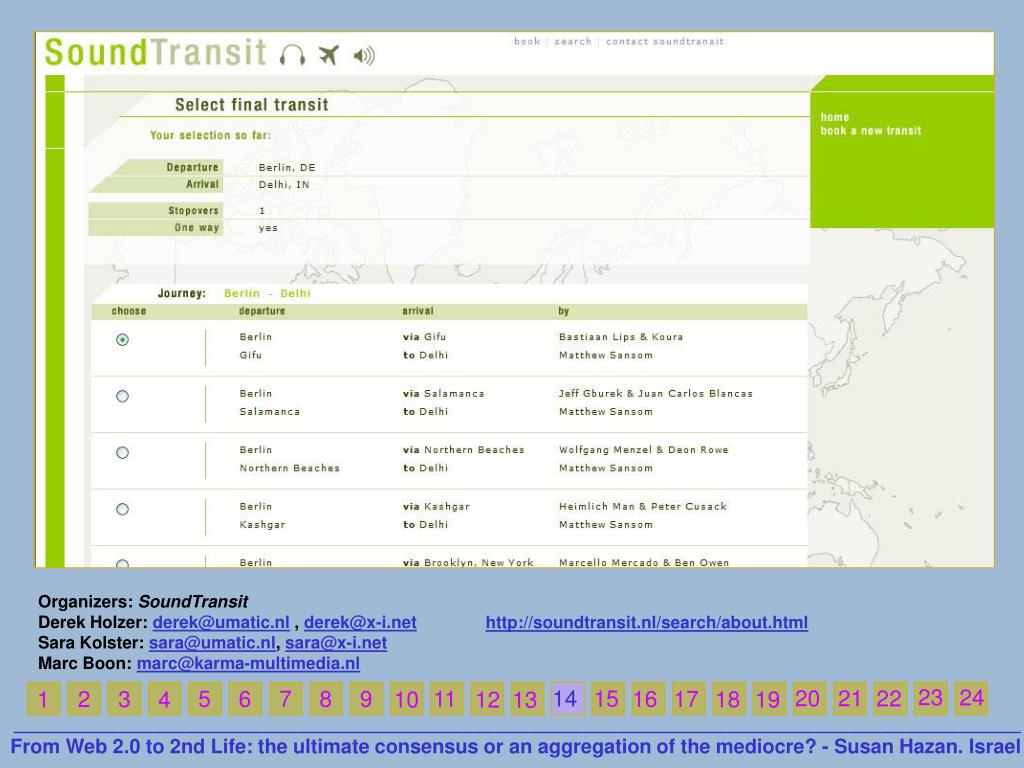Go to slide 12
This screenshot has height=768, width=1024.
(487, 699)
